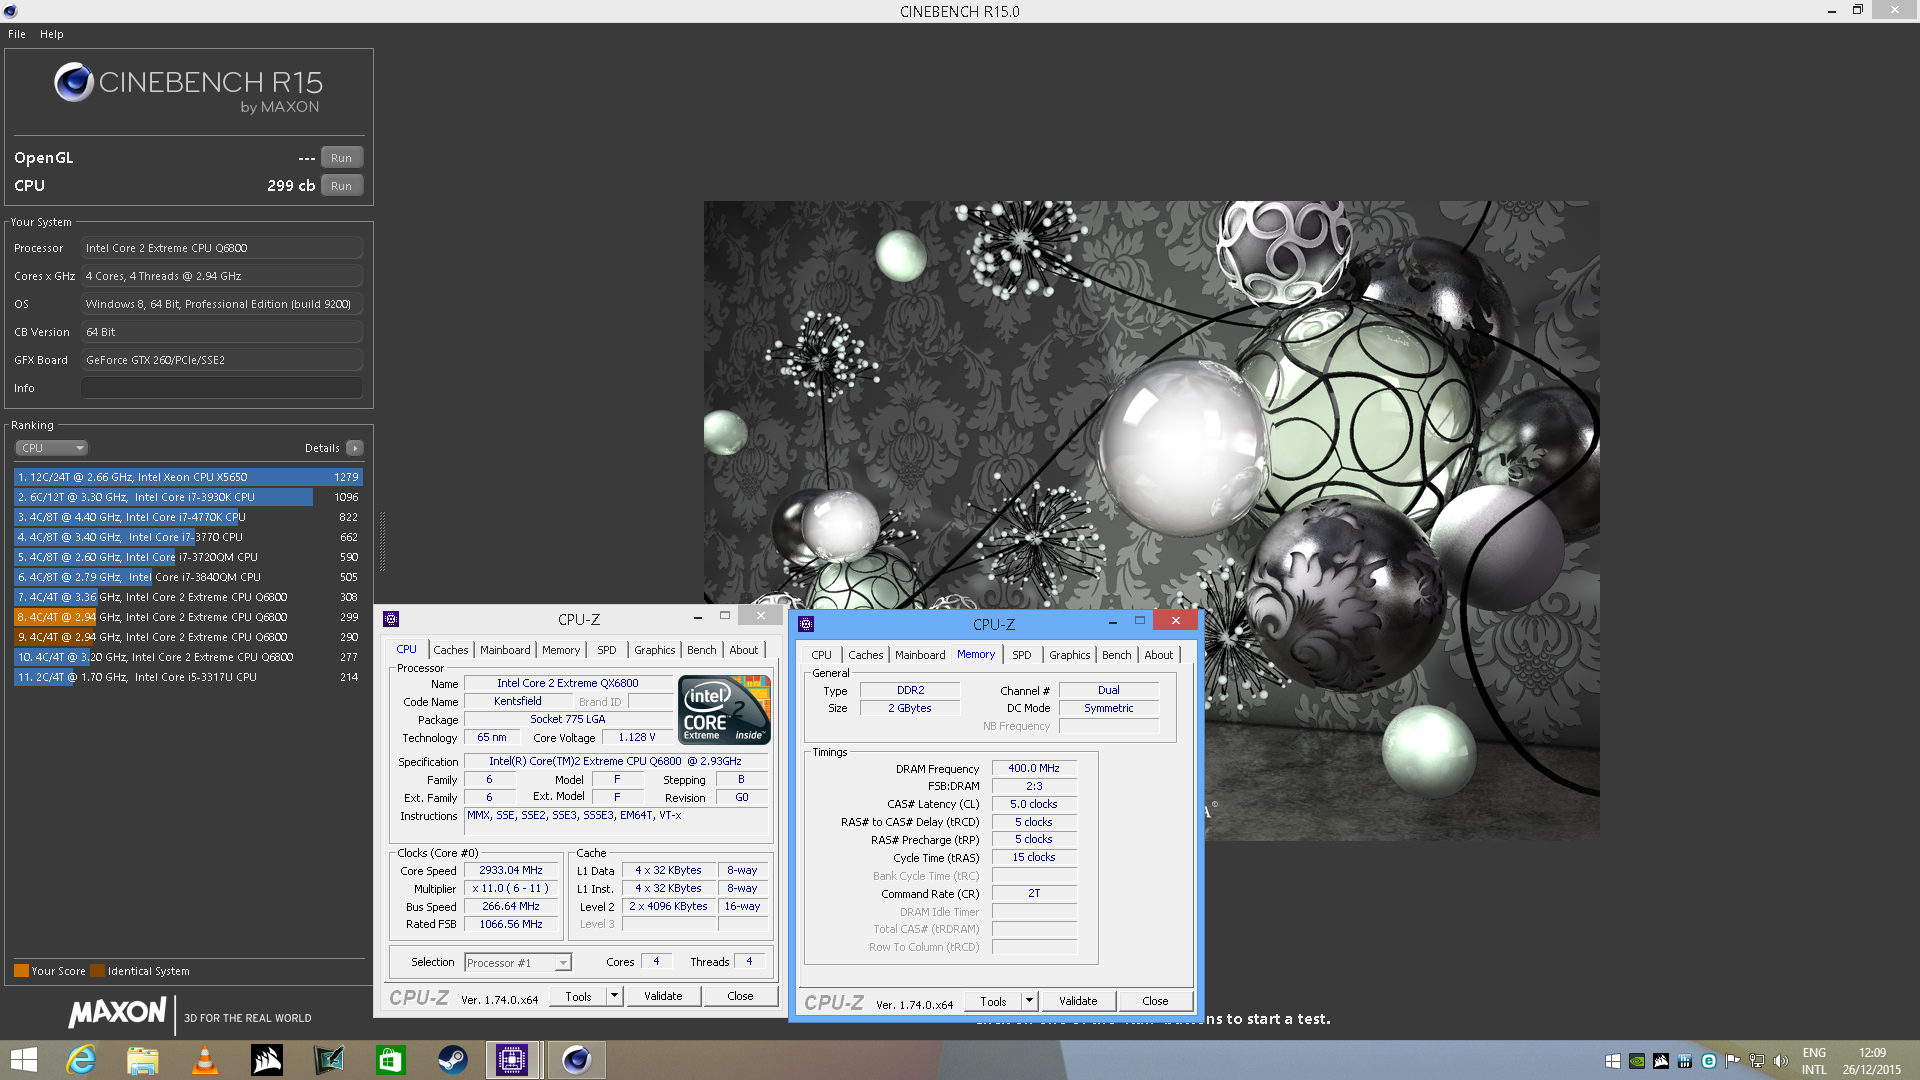Click Close button in left CPU-Z window

pyautogui.click(x=740, y=996)
